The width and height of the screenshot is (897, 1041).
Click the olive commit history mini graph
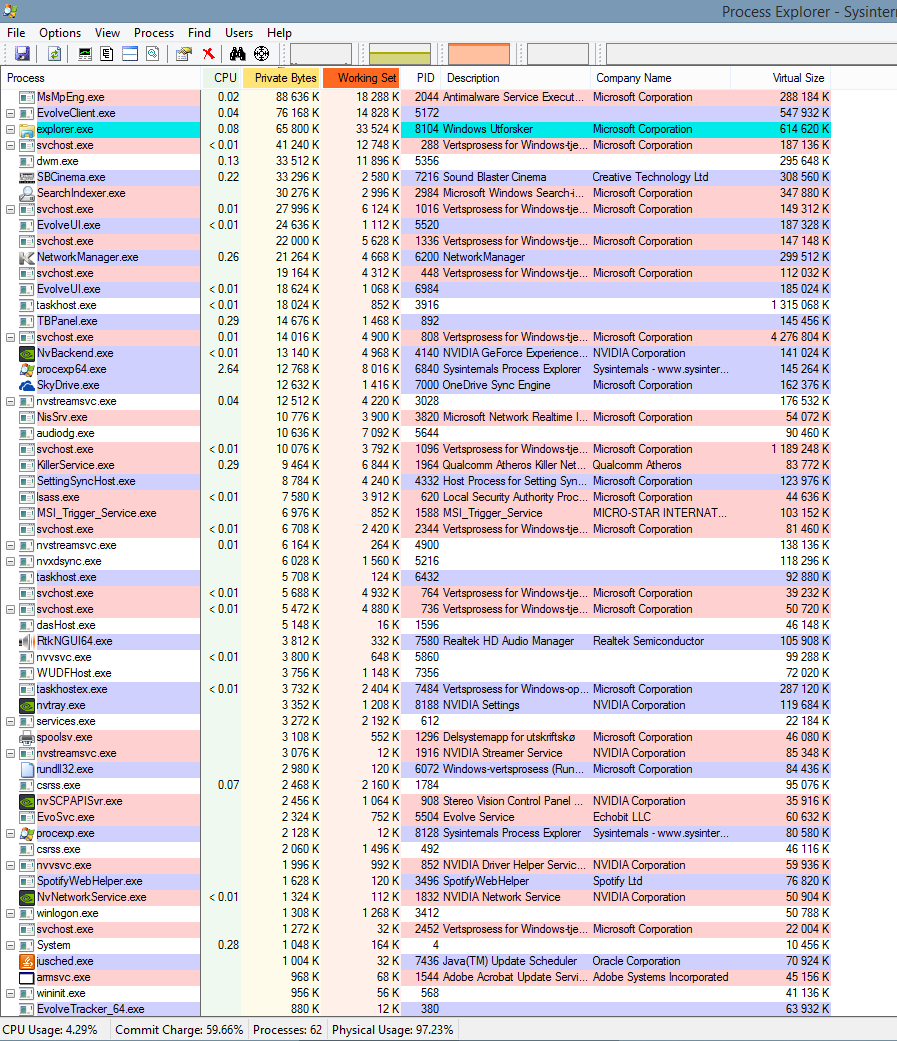400,54
